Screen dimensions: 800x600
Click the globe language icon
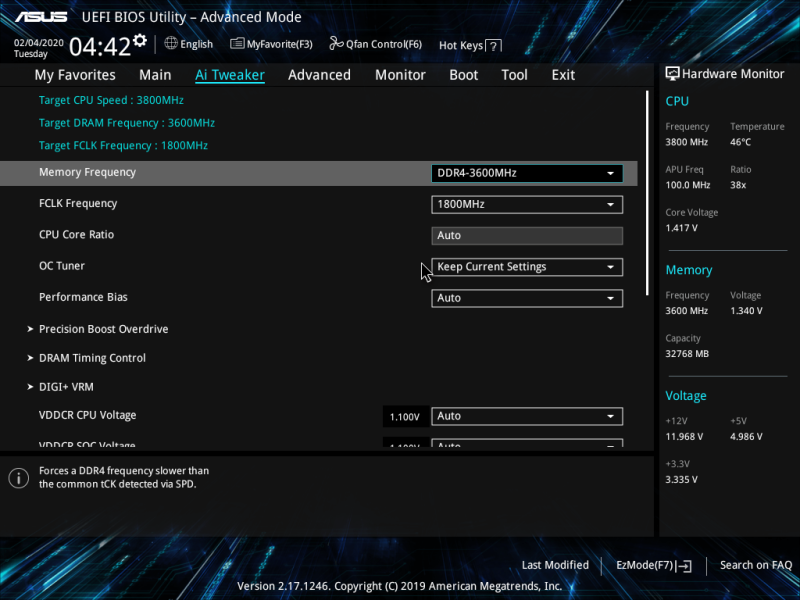pyautogui.click(x=171, y=43)
